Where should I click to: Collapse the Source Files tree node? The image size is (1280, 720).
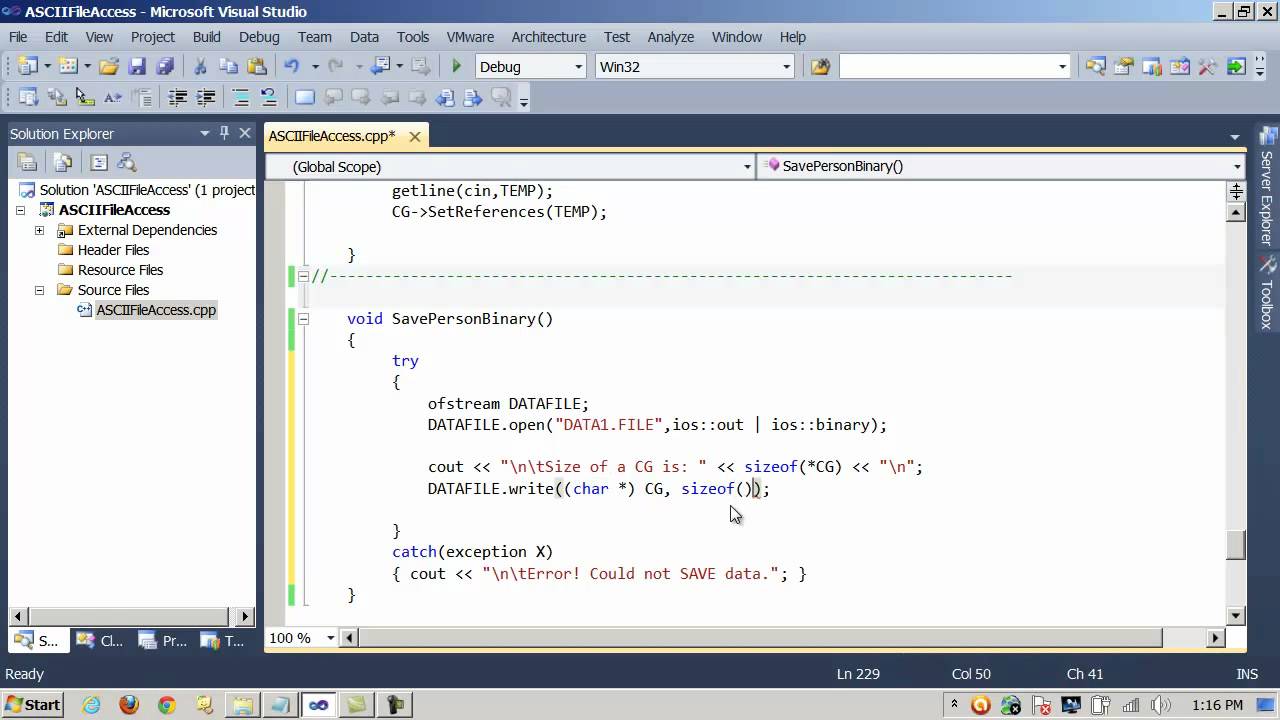tap(39, 290)
